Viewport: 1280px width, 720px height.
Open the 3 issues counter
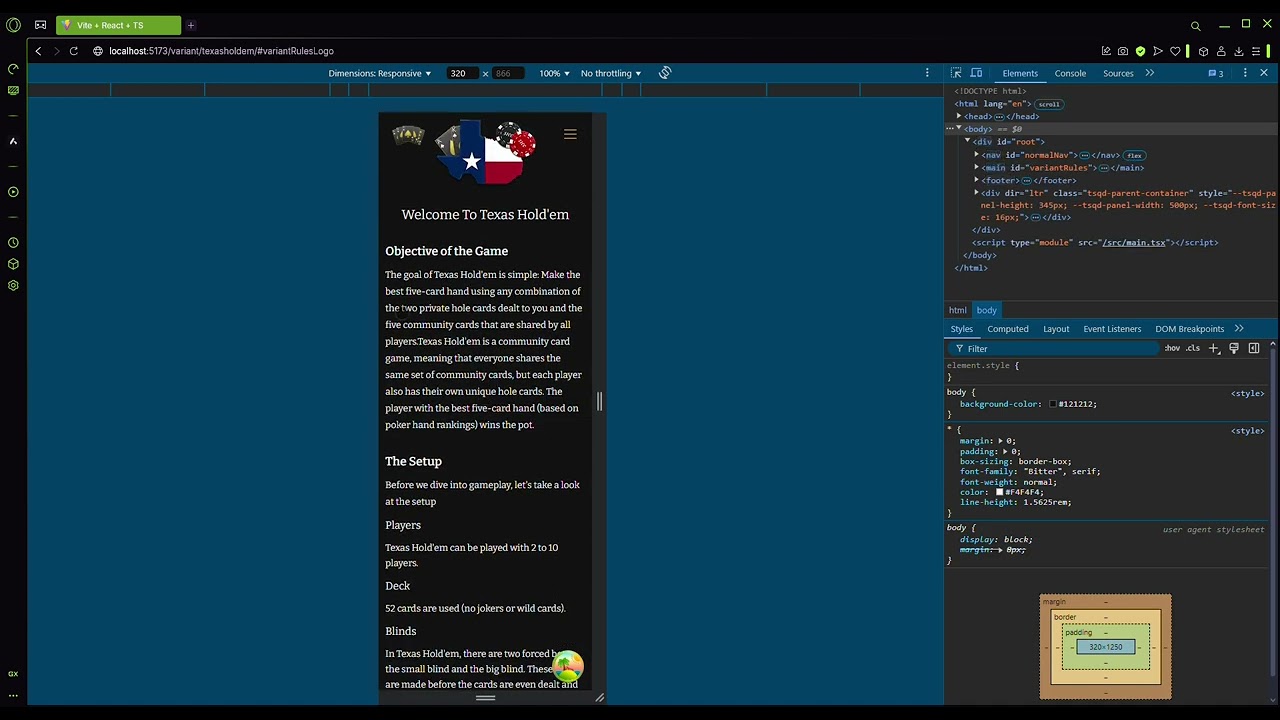coord(1216,73)
